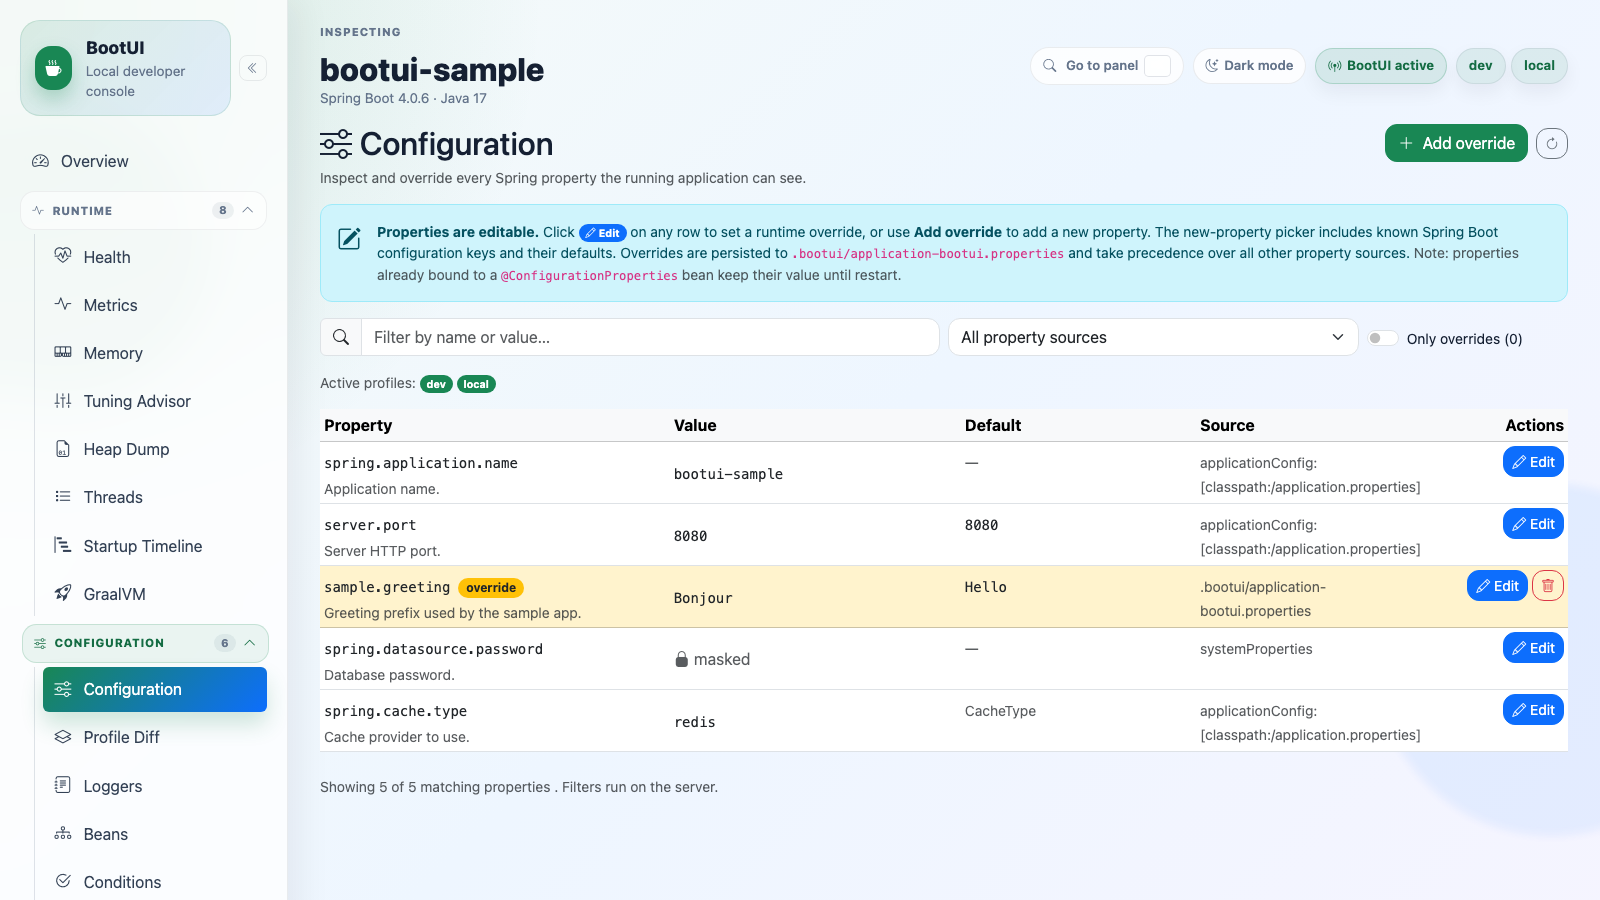Click the search magnifier icon in the filter bar
This screenshot has height=900, width=1600.
[x=341, y=337]
